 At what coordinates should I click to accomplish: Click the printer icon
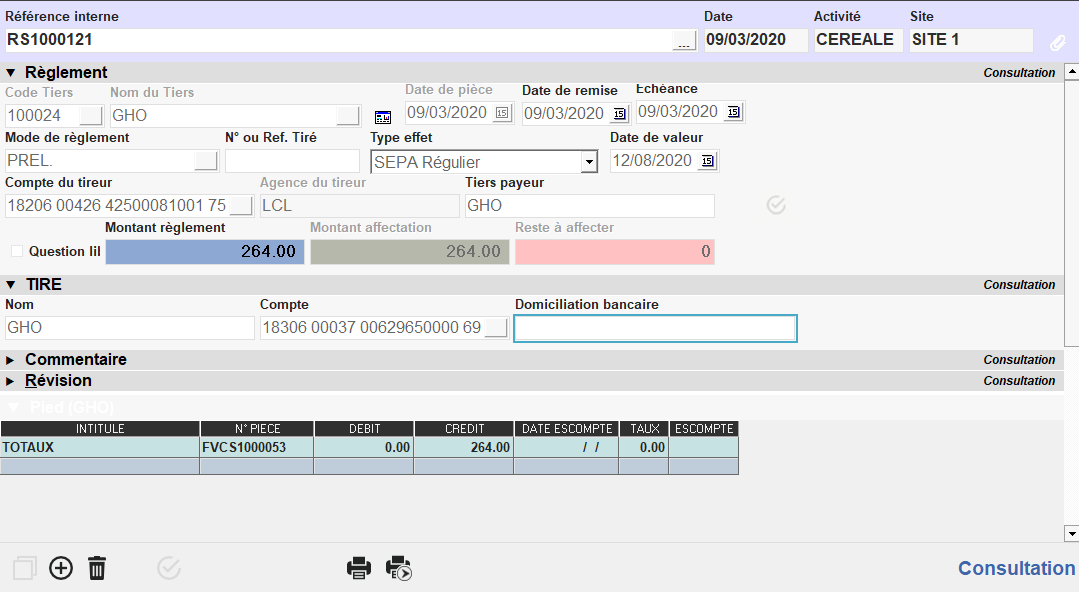coord(359,568)
